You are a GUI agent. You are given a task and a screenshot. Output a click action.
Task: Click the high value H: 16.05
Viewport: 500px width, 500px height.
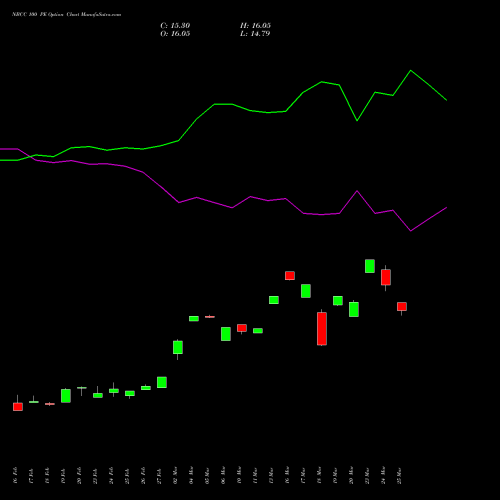[x=255, y=26]
